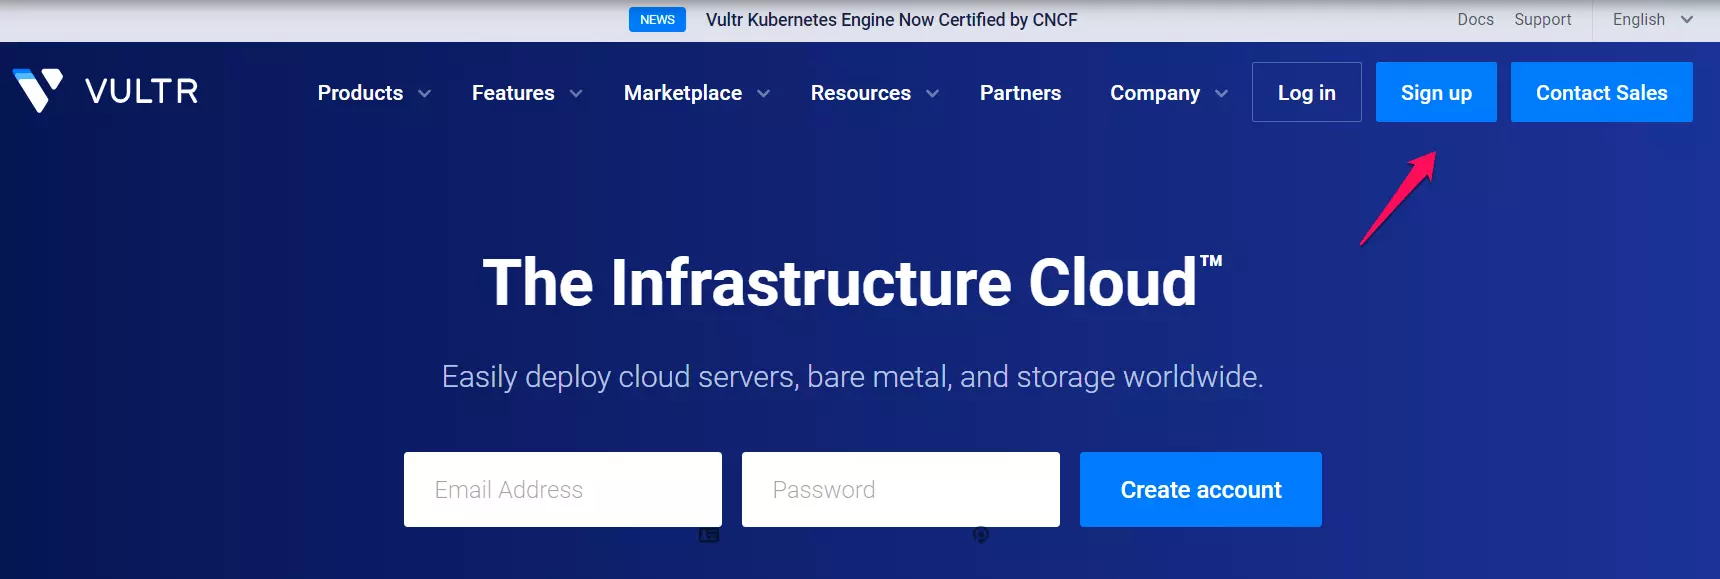Open the English language selector
Viewport: 1720px width, 579px height.
pos(1652,19)
